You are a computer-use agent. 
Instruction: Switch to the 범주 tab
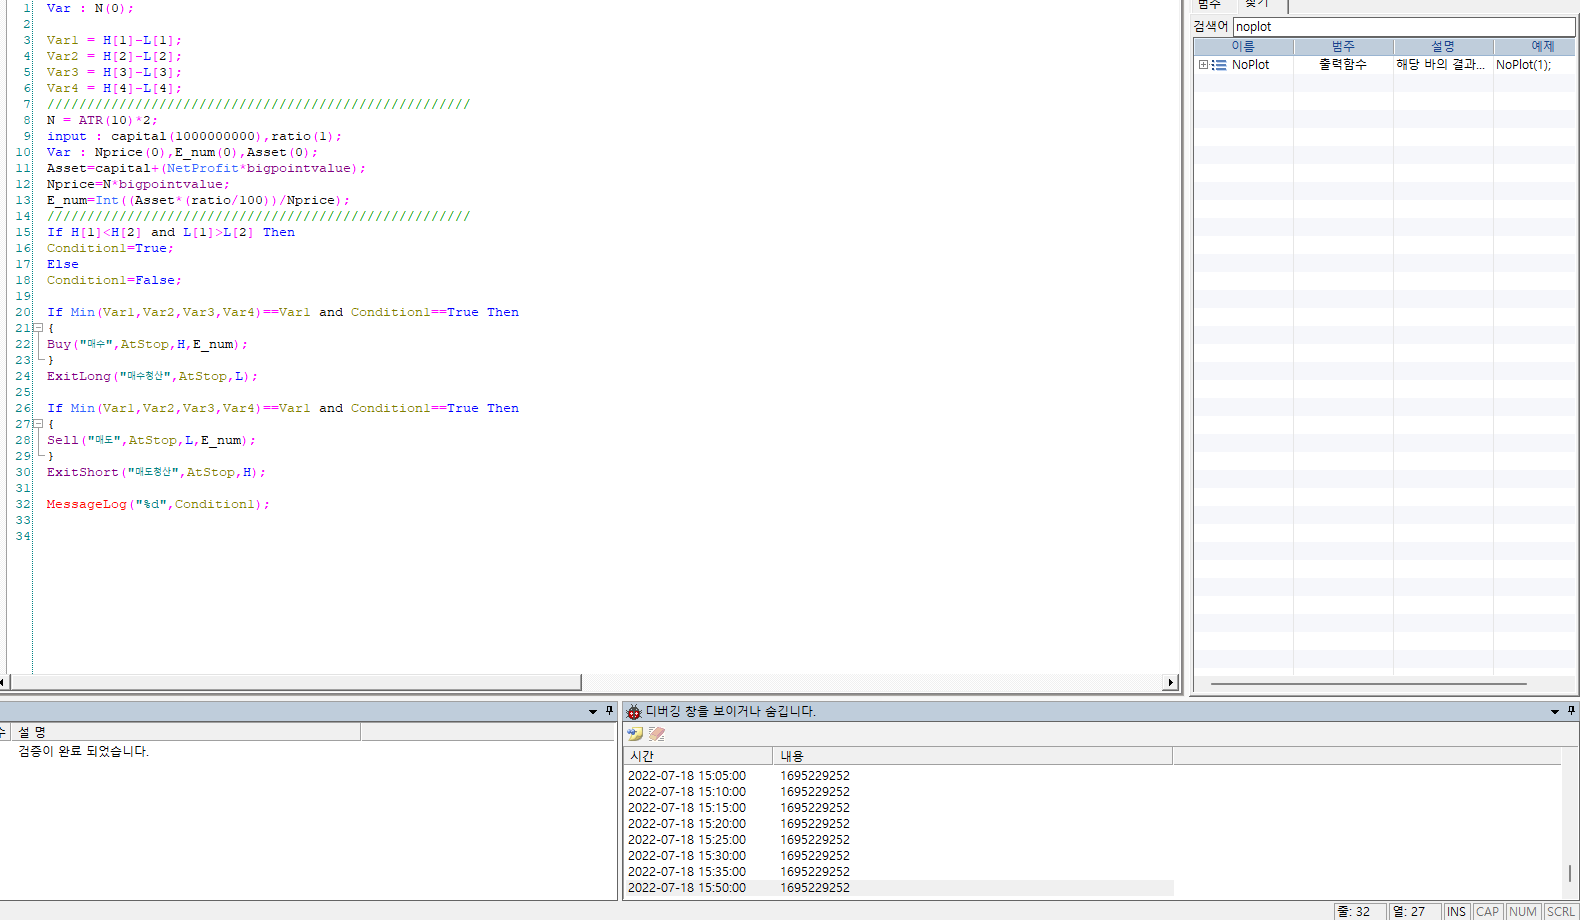[1209, 5]
